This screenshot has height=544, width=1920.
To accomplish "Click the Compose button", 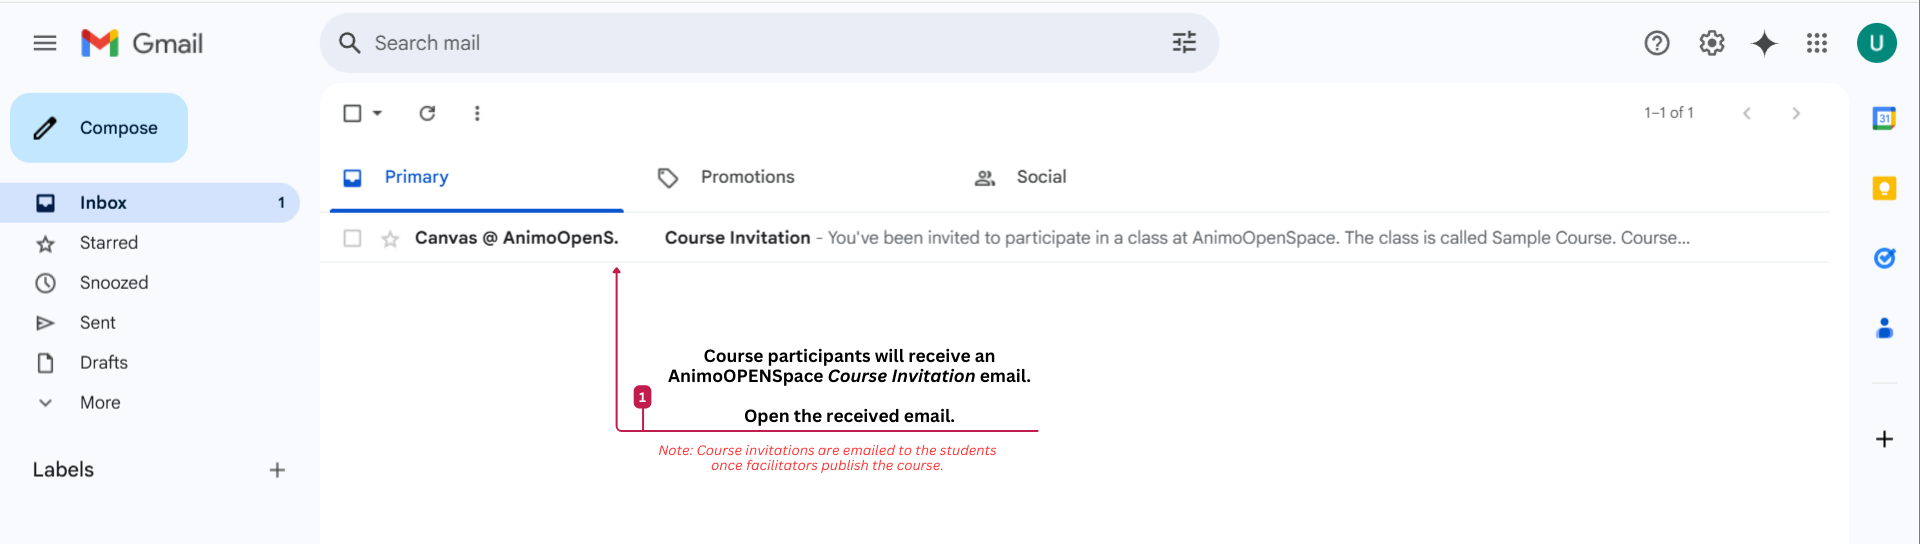I will 99,128.
